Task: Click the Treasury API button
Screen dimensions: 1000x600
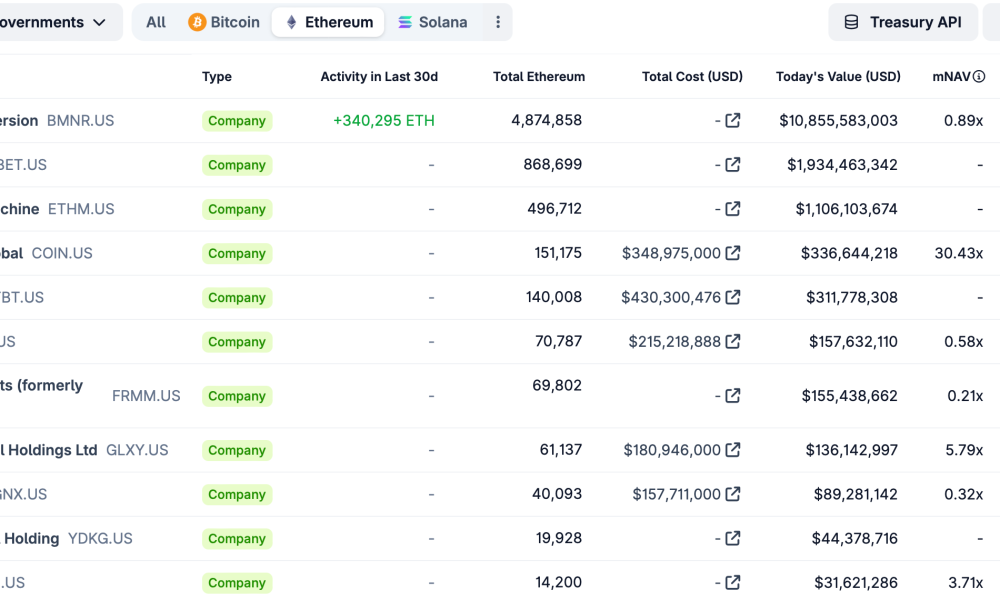Action: (903, 21)
